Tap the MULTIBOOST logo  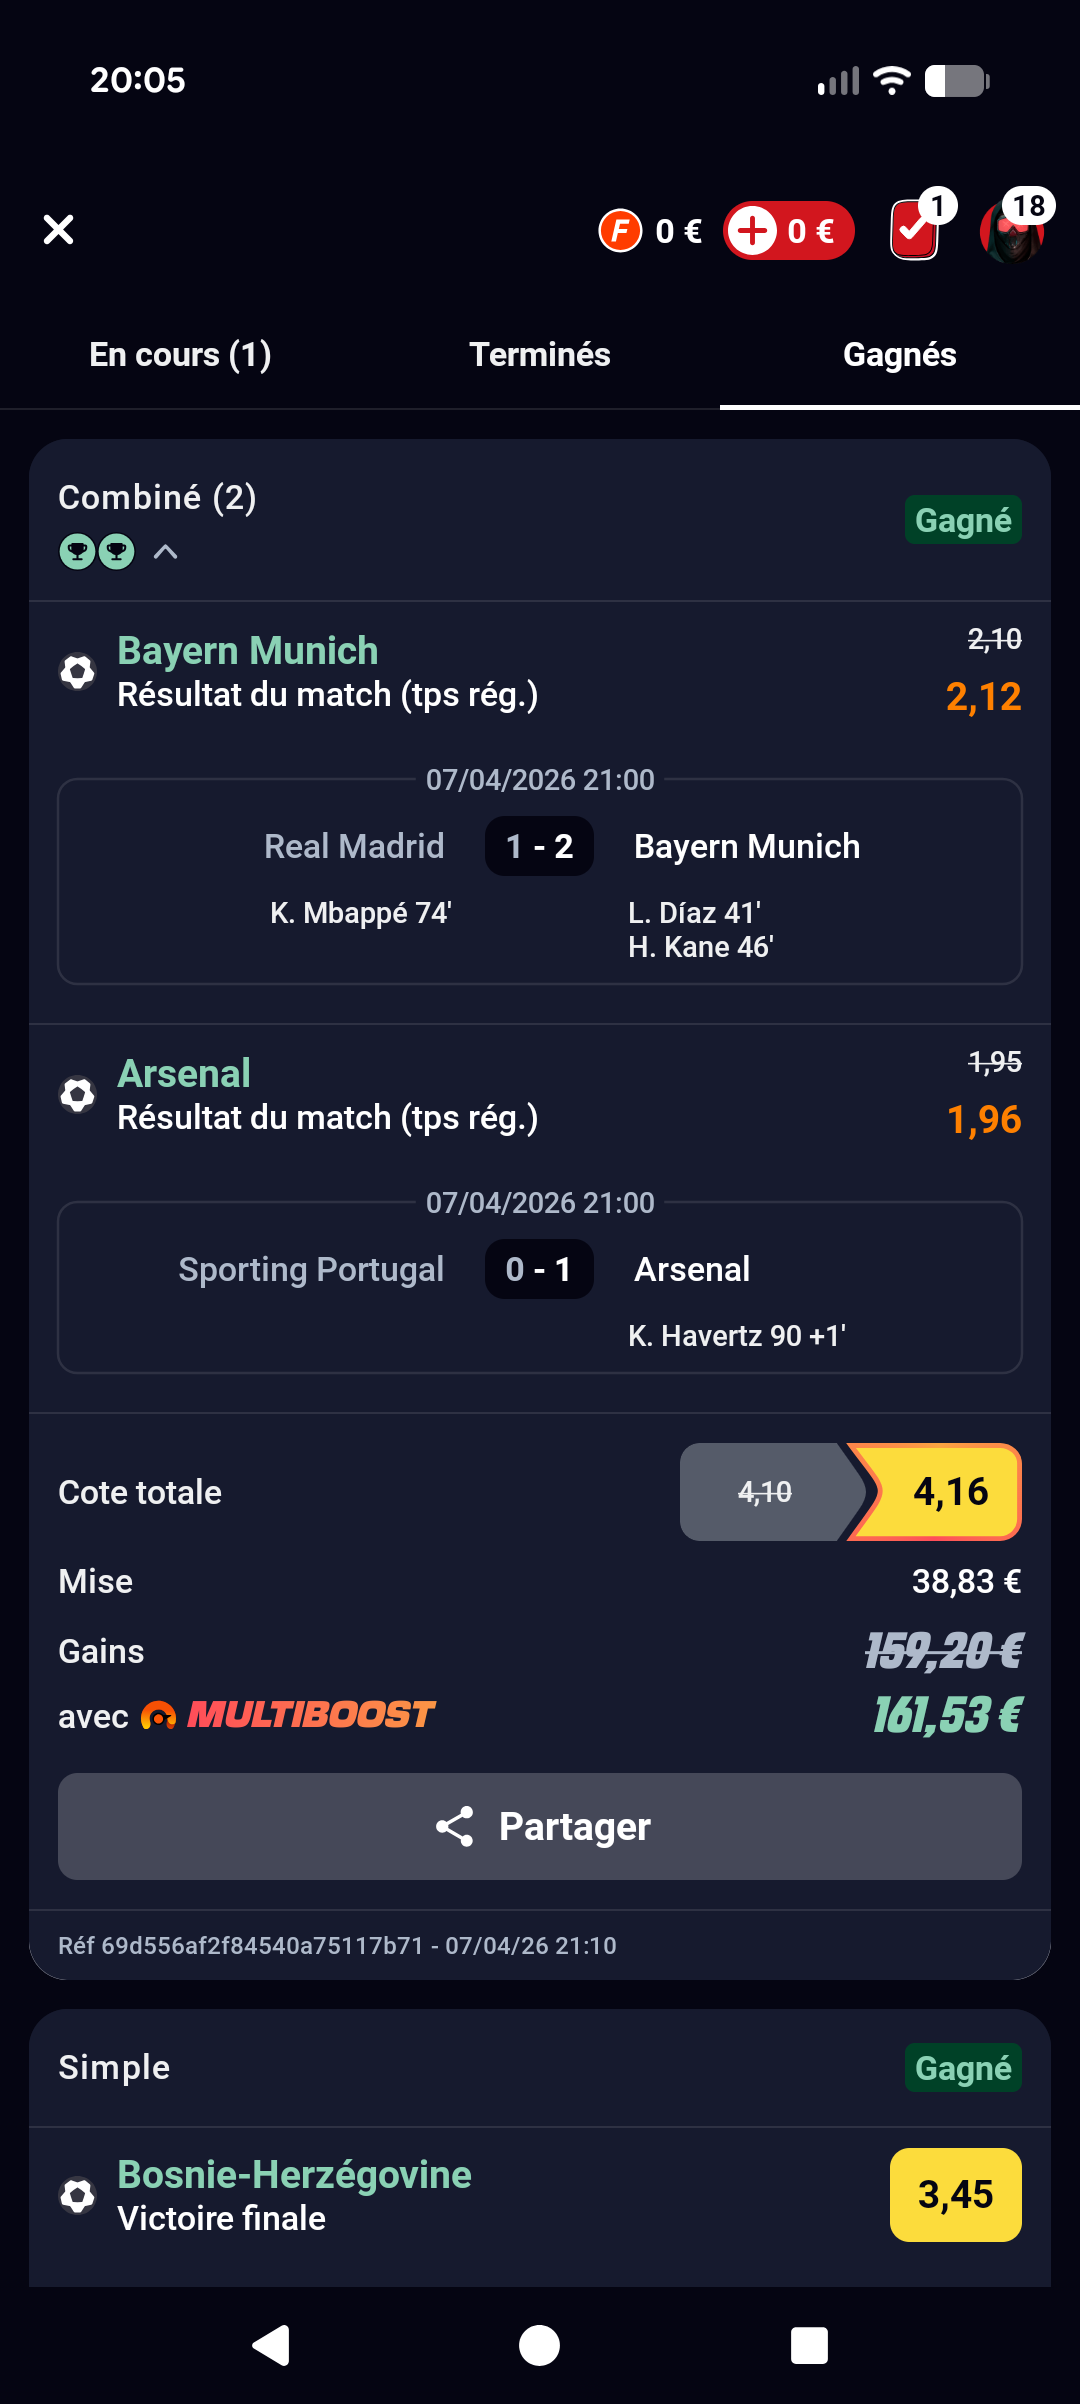click(x=290, y=1715)
